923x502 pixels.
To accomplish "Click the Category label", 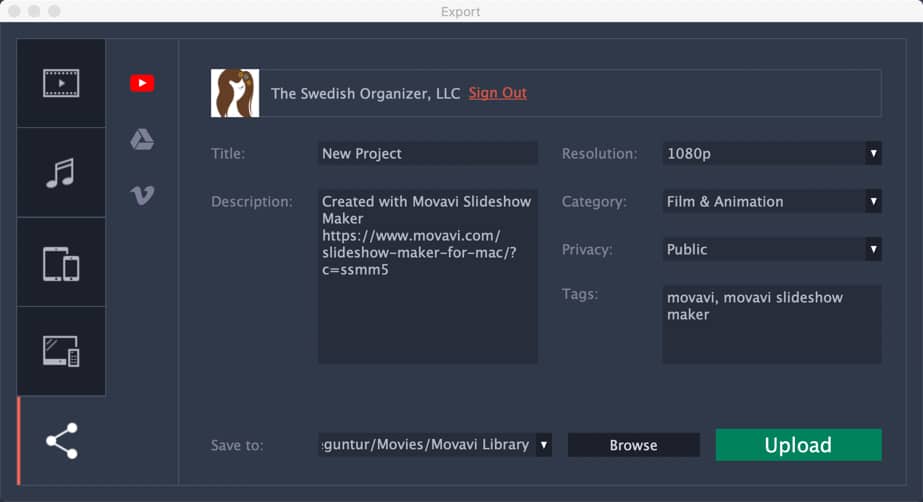I will coord(594,202).
